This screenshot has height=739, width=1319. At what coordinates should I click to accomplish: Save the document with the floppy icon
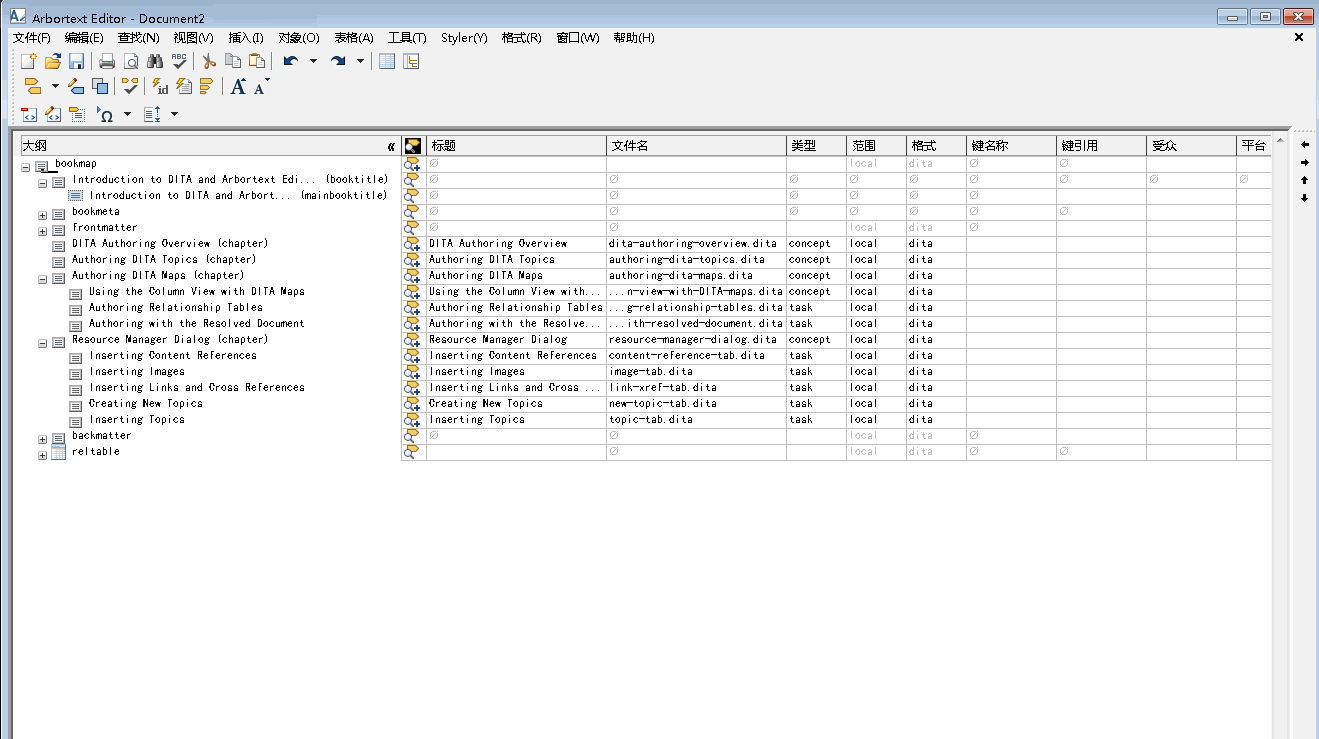(76, 61)
